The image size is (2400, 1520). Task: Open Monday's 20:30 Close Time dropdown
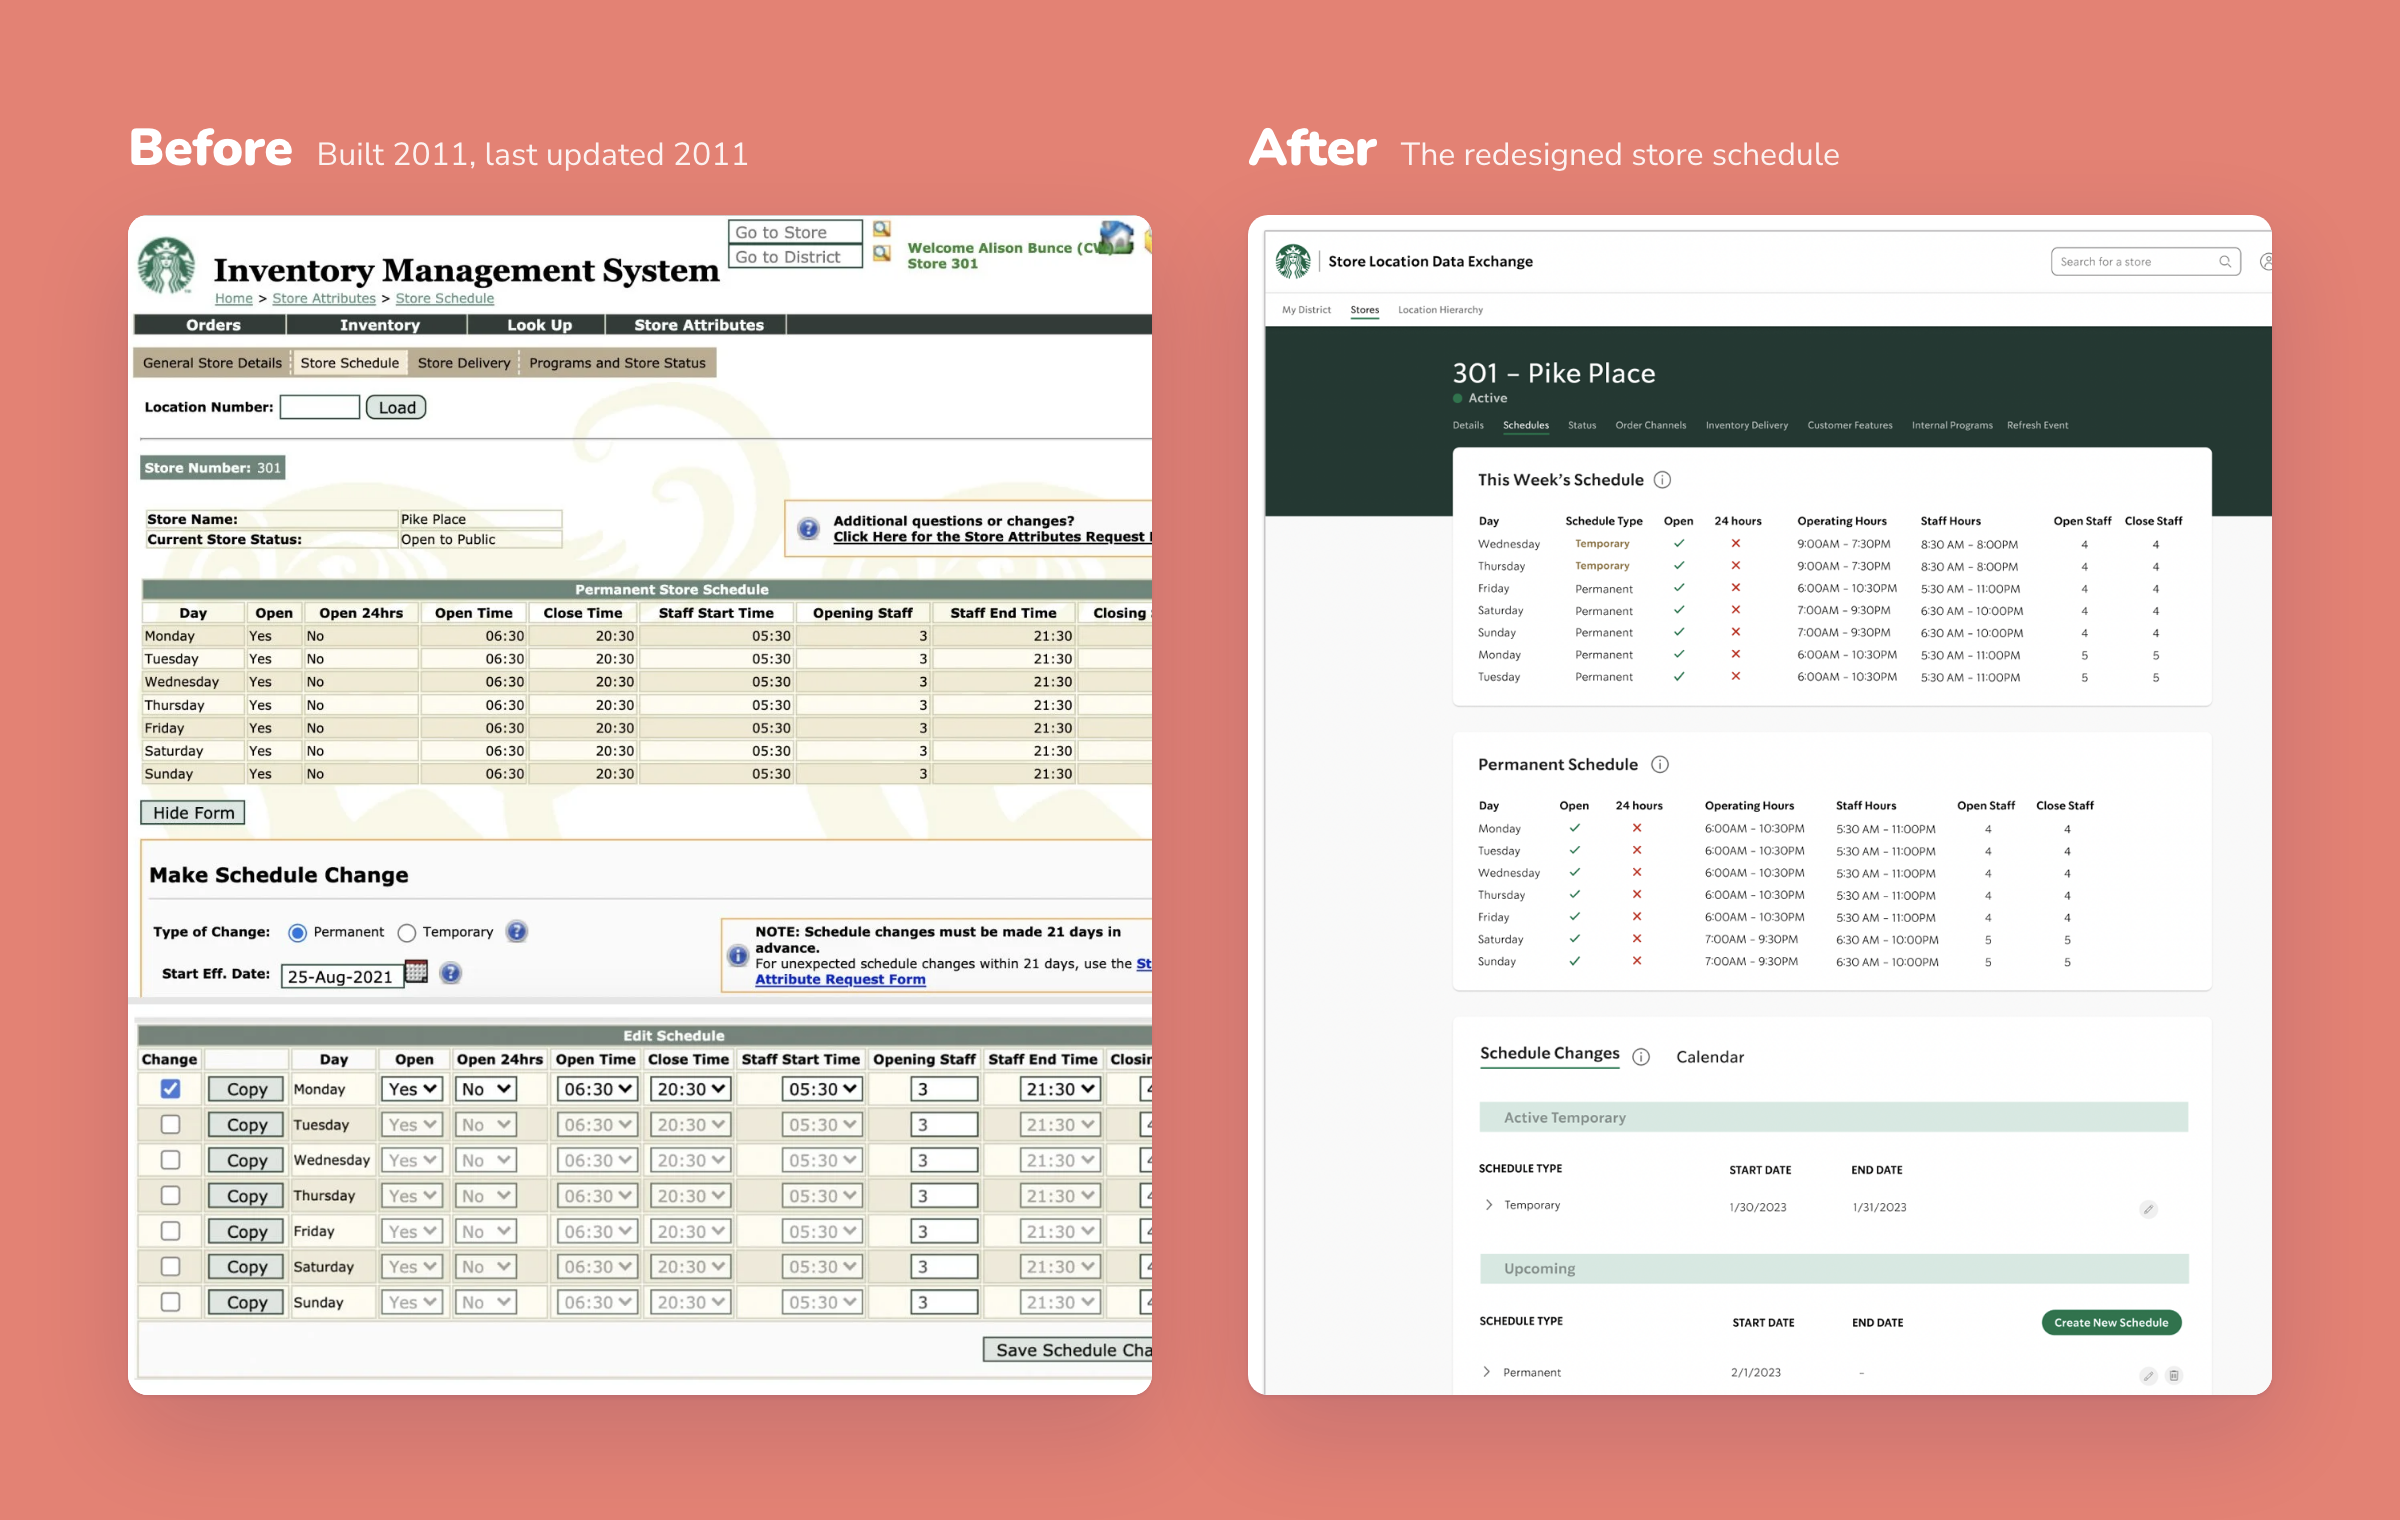click(x=690, y=1089)
